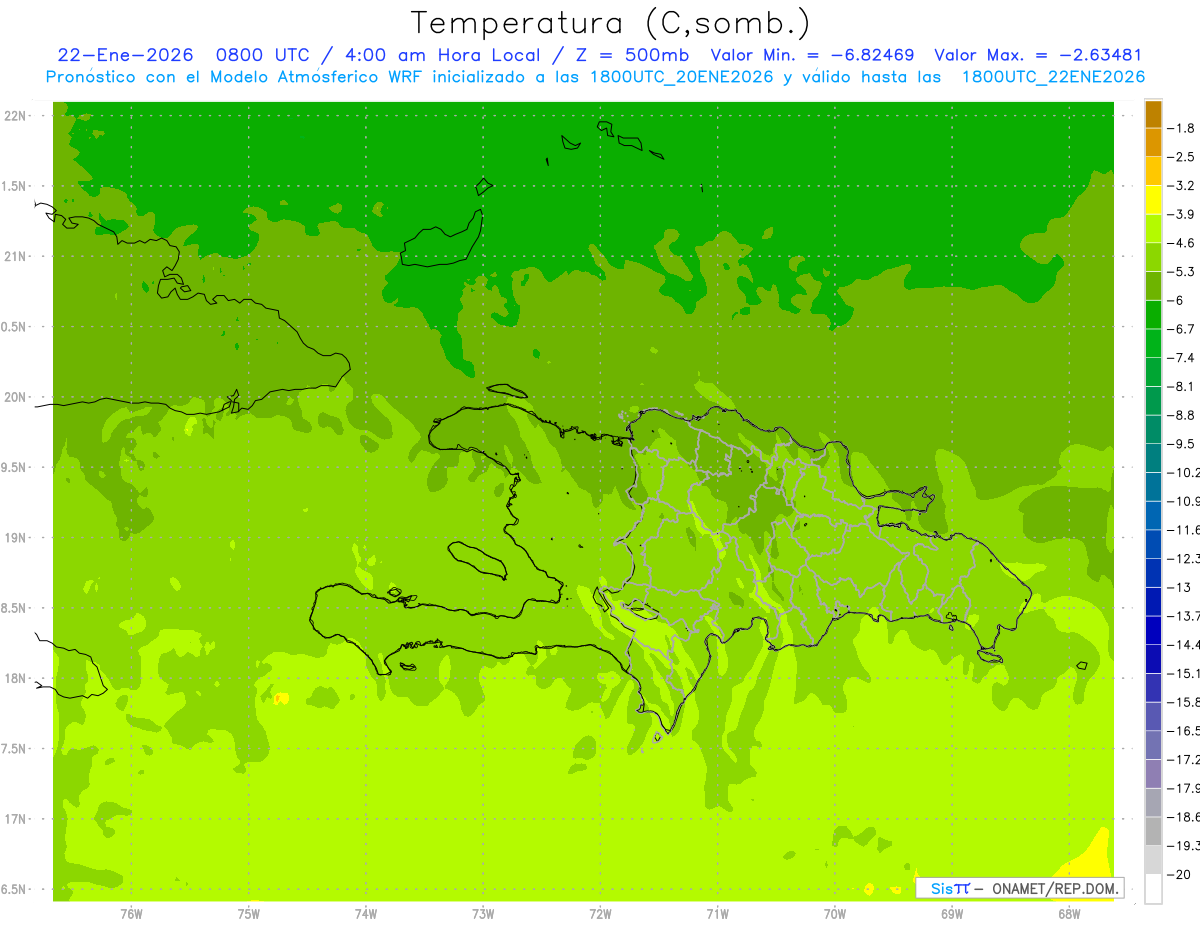This screenshot has width=1200, height=927.
Task: Pick the dark blue swatch between -13.7 and -14.4
Action: point(1153,630)
